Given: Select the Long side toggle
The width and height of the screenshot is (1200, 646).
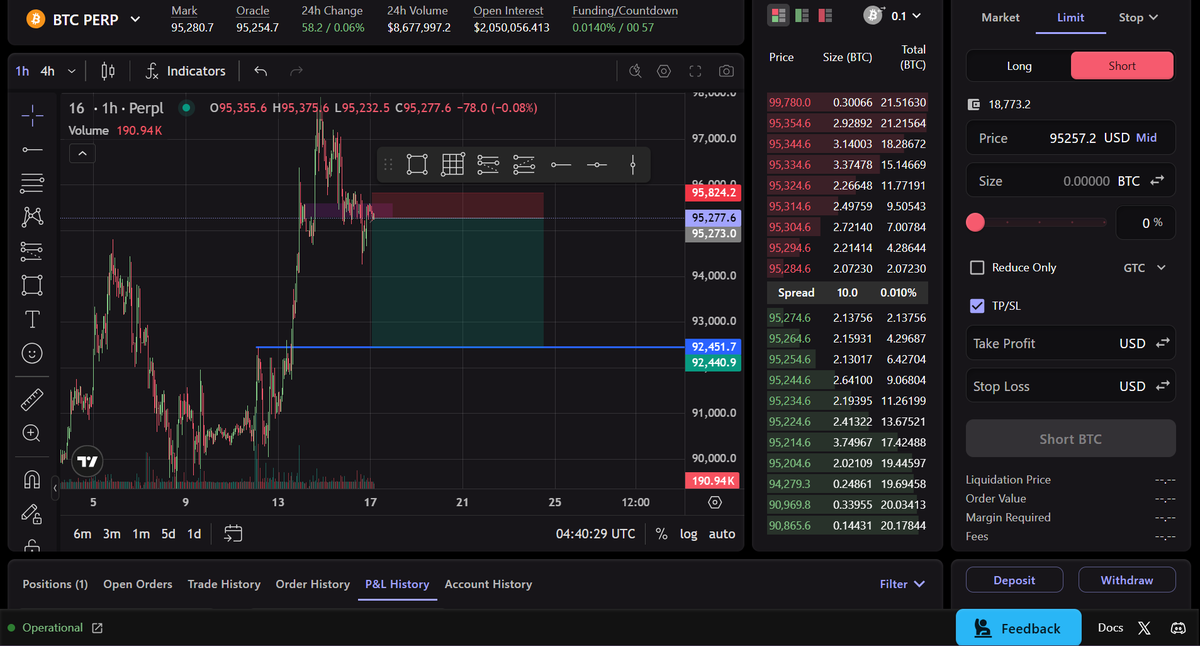Looking at the screenshot, I should [1018, 66].
